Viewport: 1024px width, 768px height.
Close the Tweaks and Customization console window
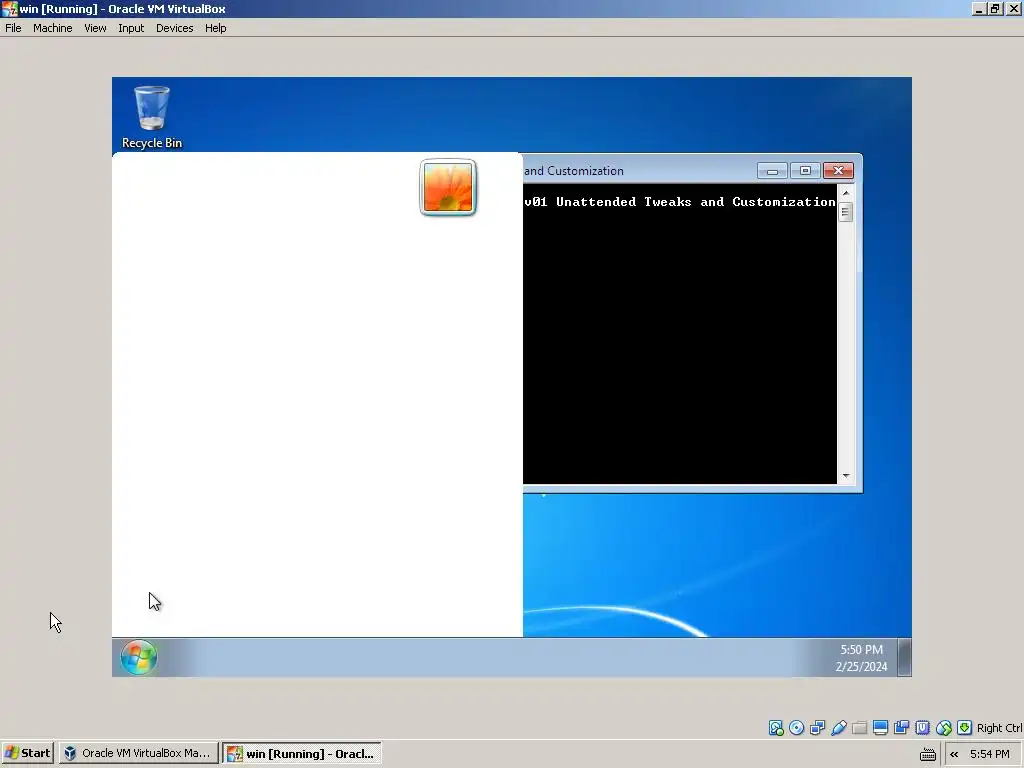tap(839, 170)
